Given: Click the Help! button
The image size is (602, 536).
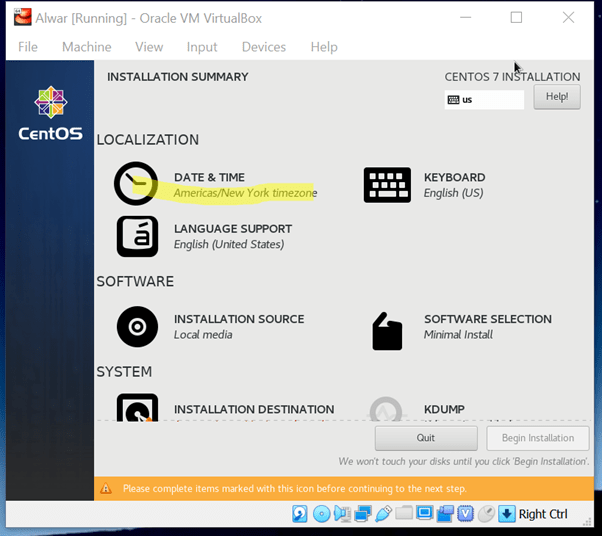Looking at the screenshot, I should point(557,97).
